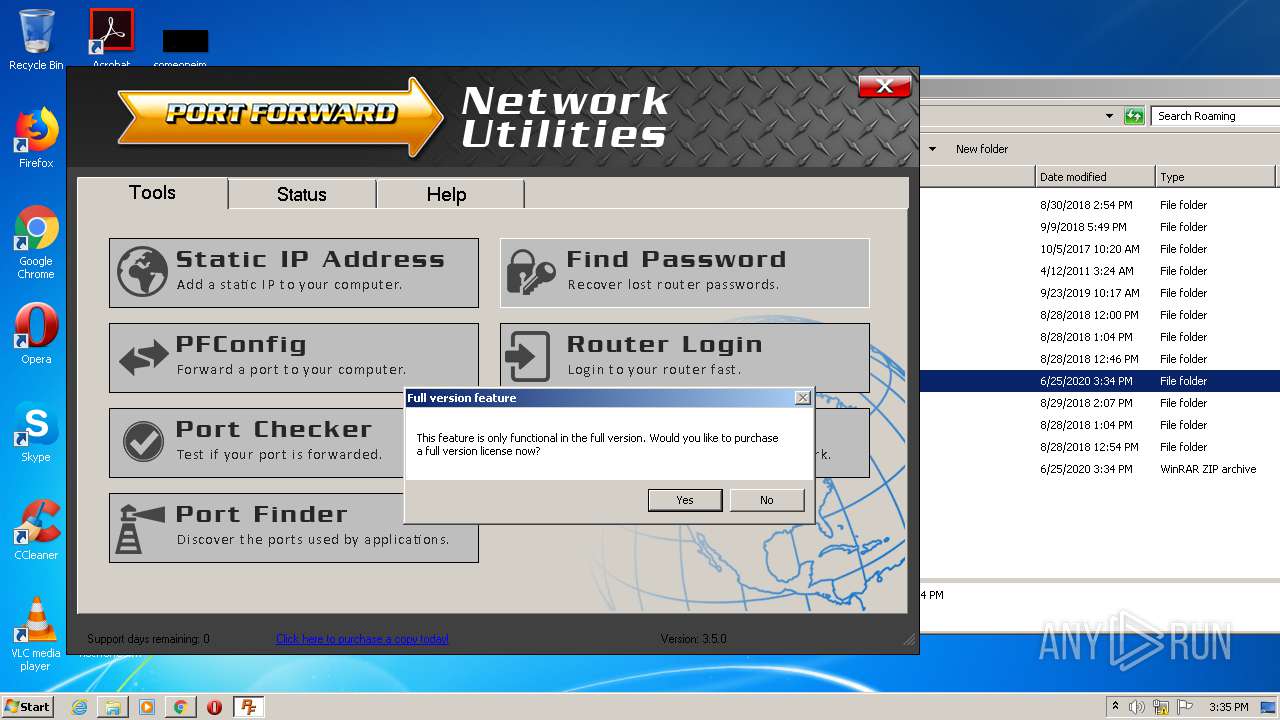
Task: Click Search Roaming field in Explorer
Action: tap(1215, 116)
